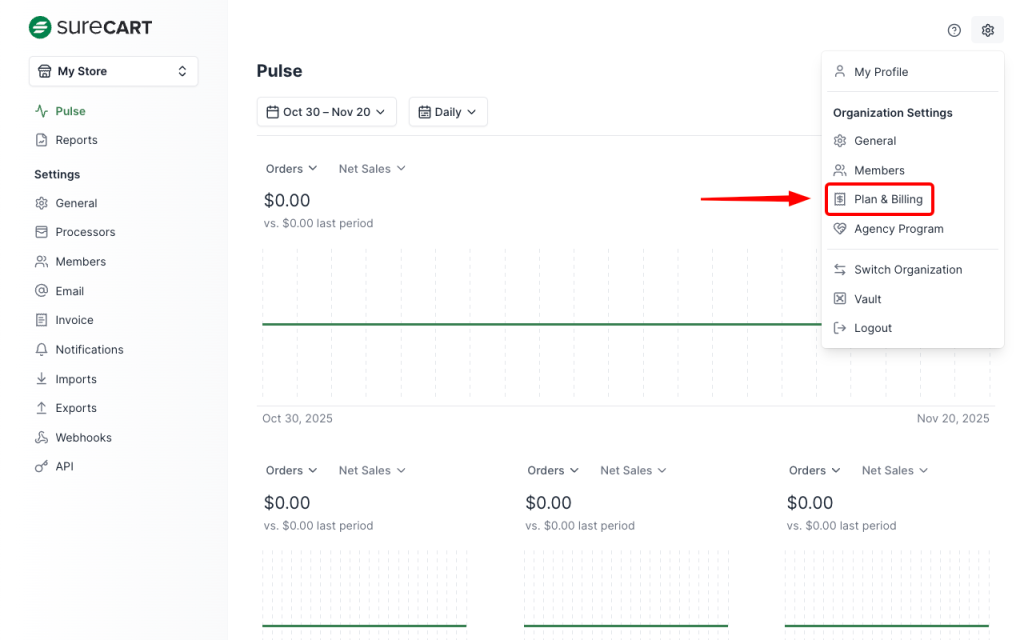This screenshot has width=1024, height=640.
Task: Select My Profile in the menu
Action: (880, 72)
